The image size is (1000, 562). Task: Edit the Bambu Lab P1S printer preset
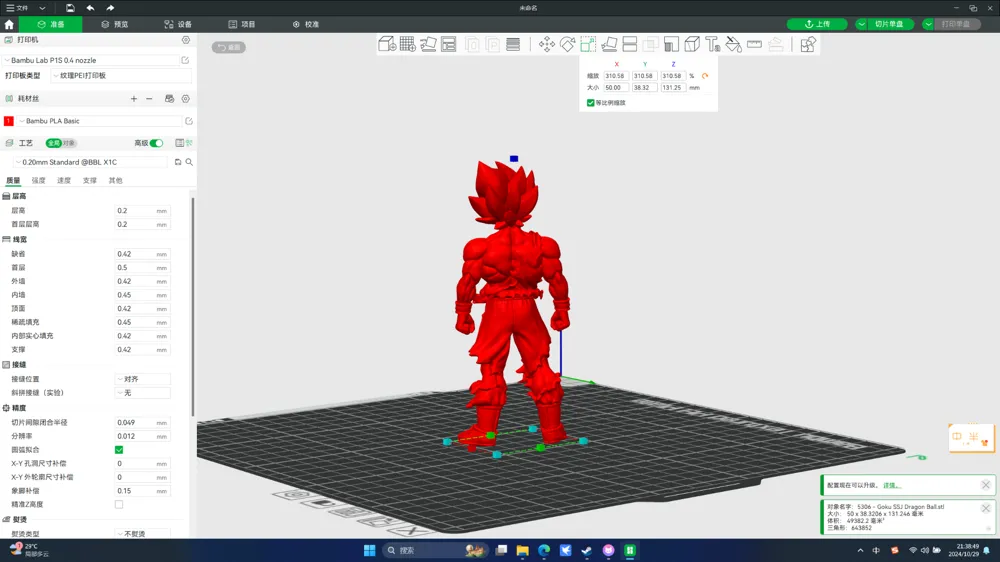185,60
